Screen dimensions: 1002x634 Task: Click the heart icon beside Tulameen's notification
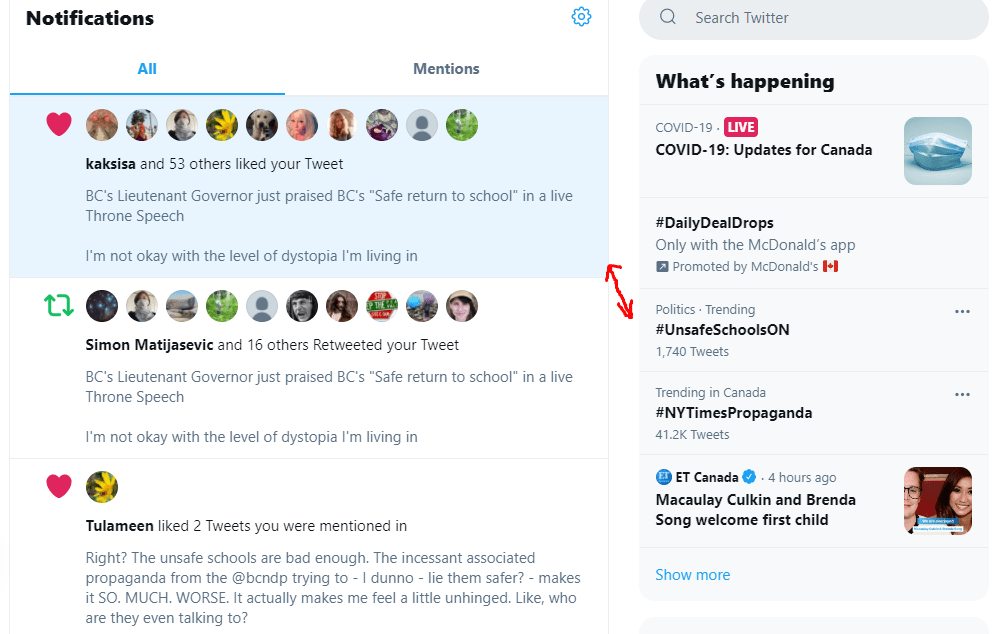(x=59, y=487)
